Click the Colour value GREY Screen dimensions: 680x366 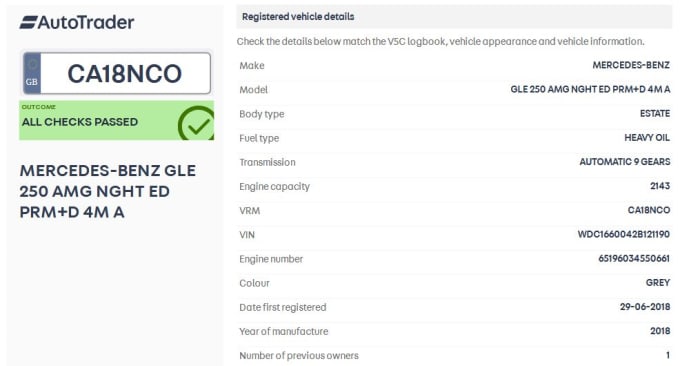[x=658, y=283]
